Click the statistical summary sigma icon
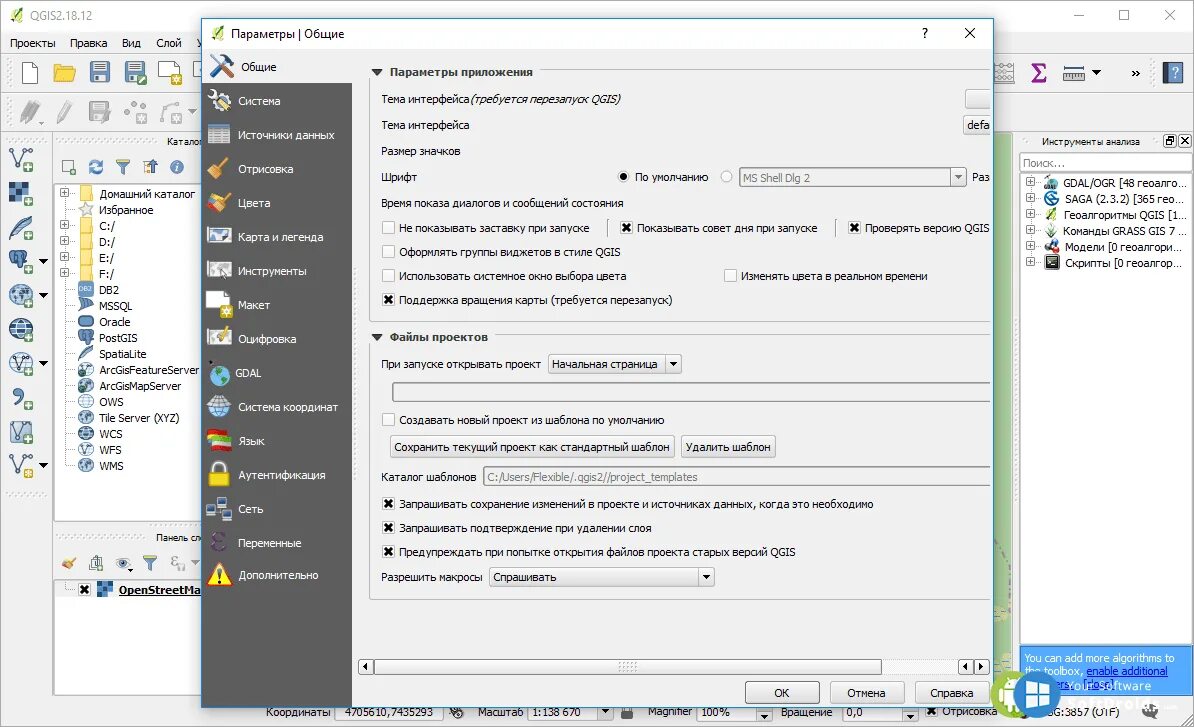Viewport: 1194px width, 727px height. [x=1039, y=72]
